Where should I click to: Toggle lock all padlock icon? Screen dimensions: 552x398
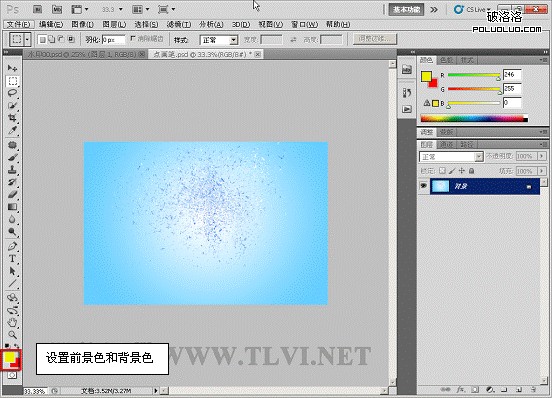[x=471, y=171]
